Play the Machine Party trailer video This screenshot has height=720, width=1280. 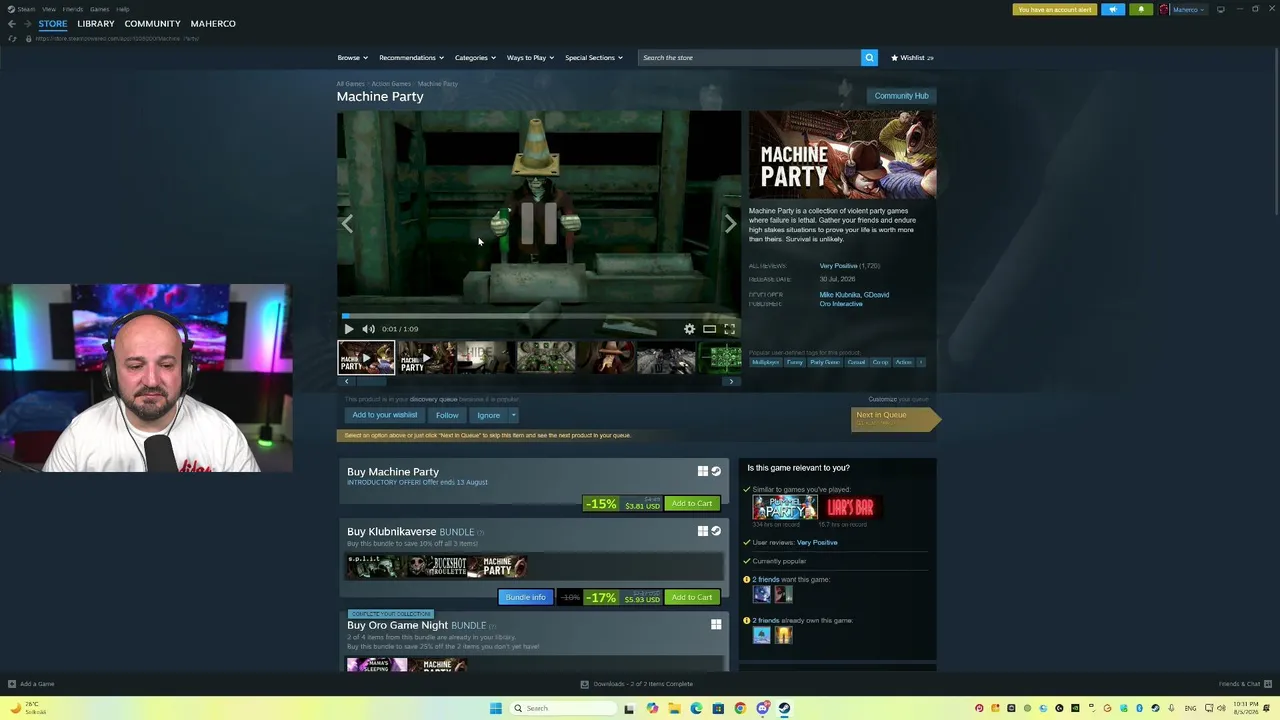click(x=348, y=329)
